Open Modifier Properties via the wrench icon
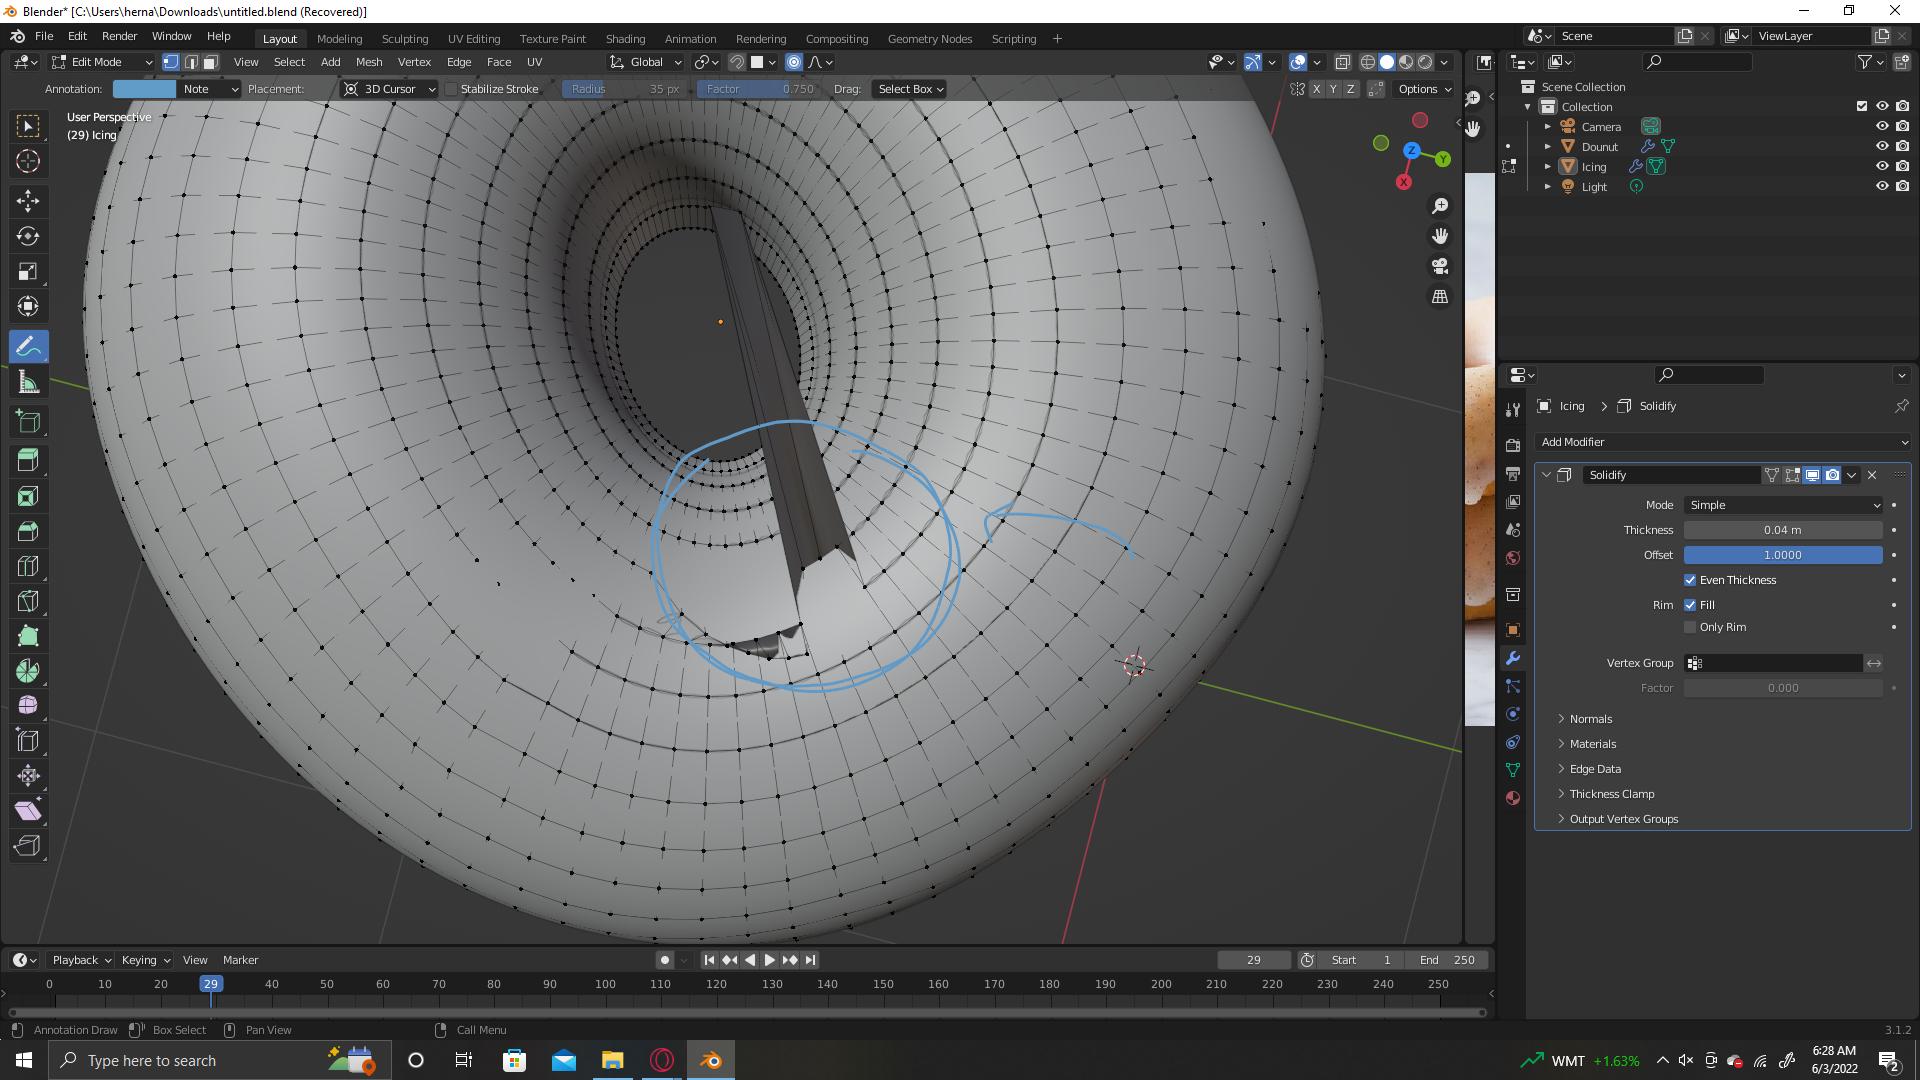Image resolution: width=1920 pixels, height=1080 pixels. 1513,657
